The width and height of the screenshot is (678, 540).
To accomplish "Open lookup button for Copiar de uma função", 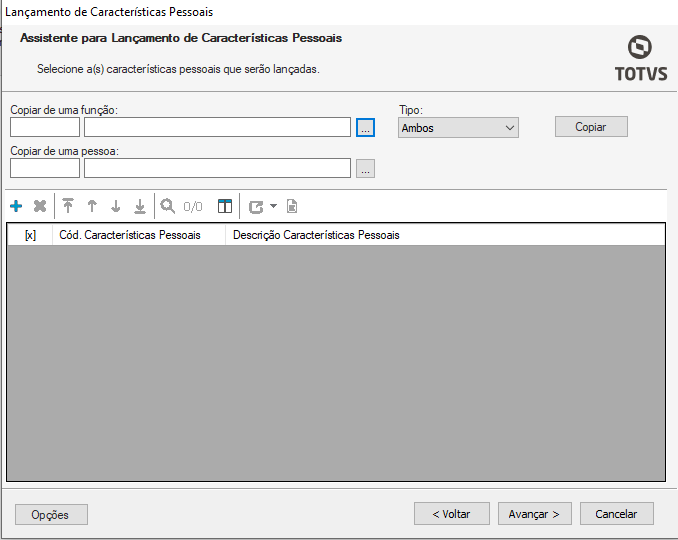I will [x=365, y=128].
